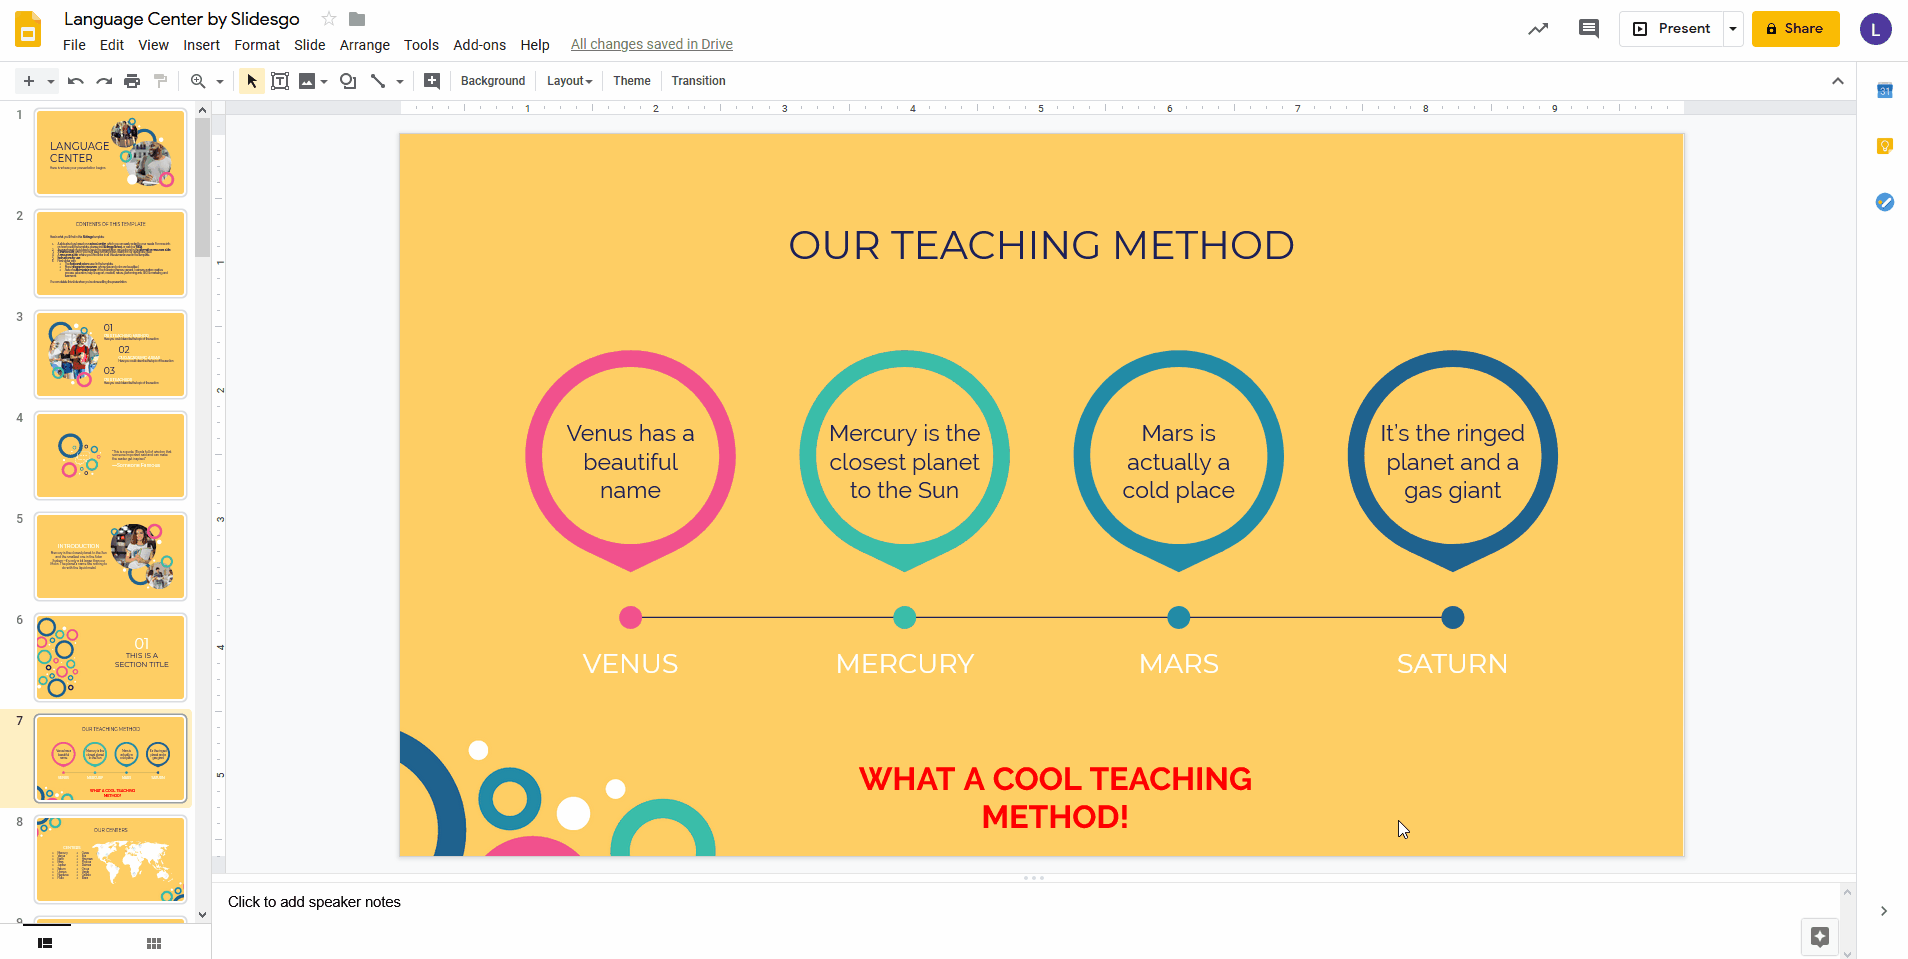Select slide 8 Our Centers thumbnail

111,859
